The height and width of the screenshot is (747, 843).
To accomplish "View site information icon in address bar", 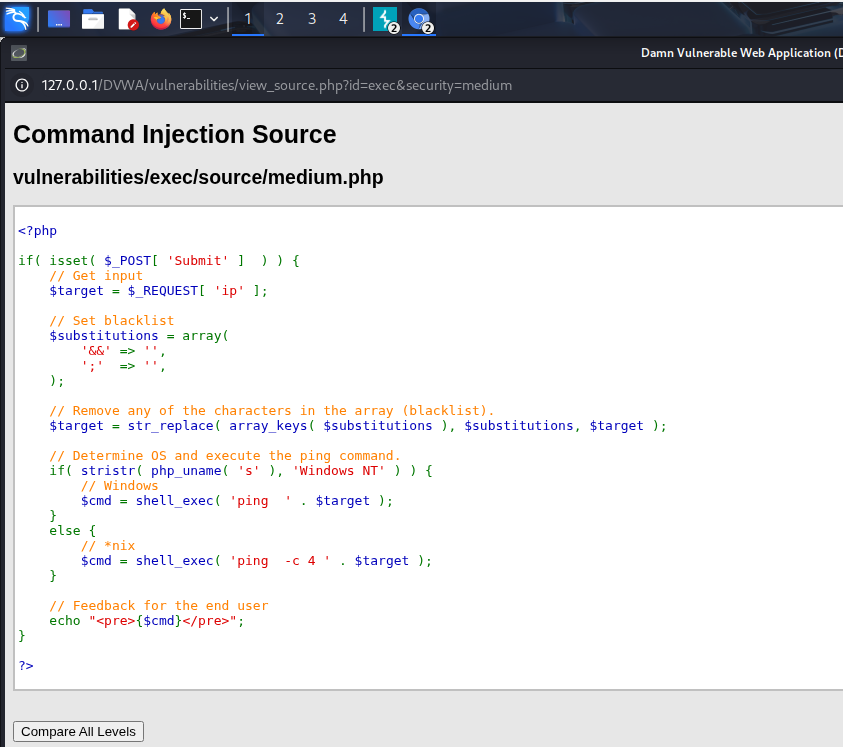I will [x=22, y=85].
